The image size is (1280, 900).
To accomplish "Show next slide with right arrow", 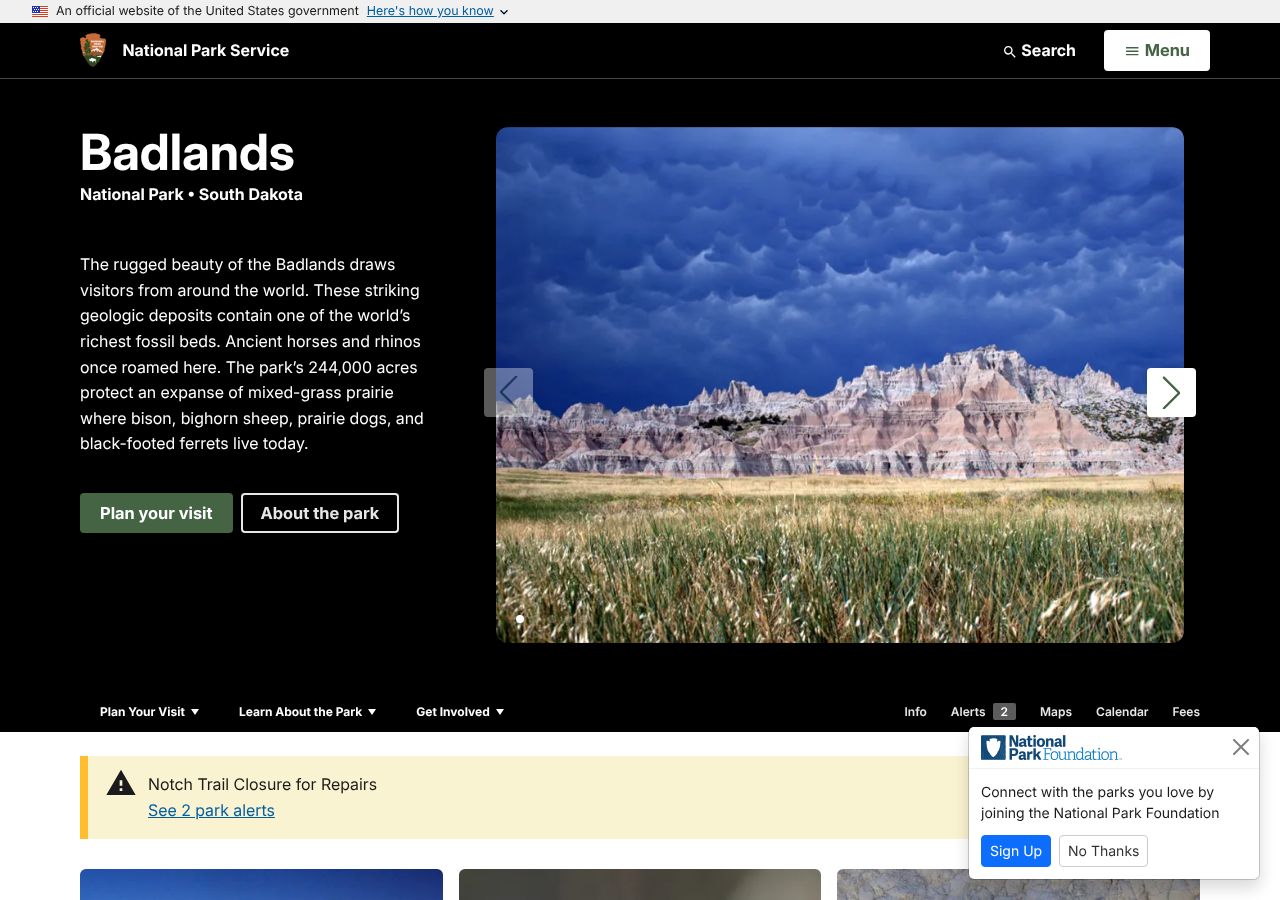I will (x=1171, y=392).
